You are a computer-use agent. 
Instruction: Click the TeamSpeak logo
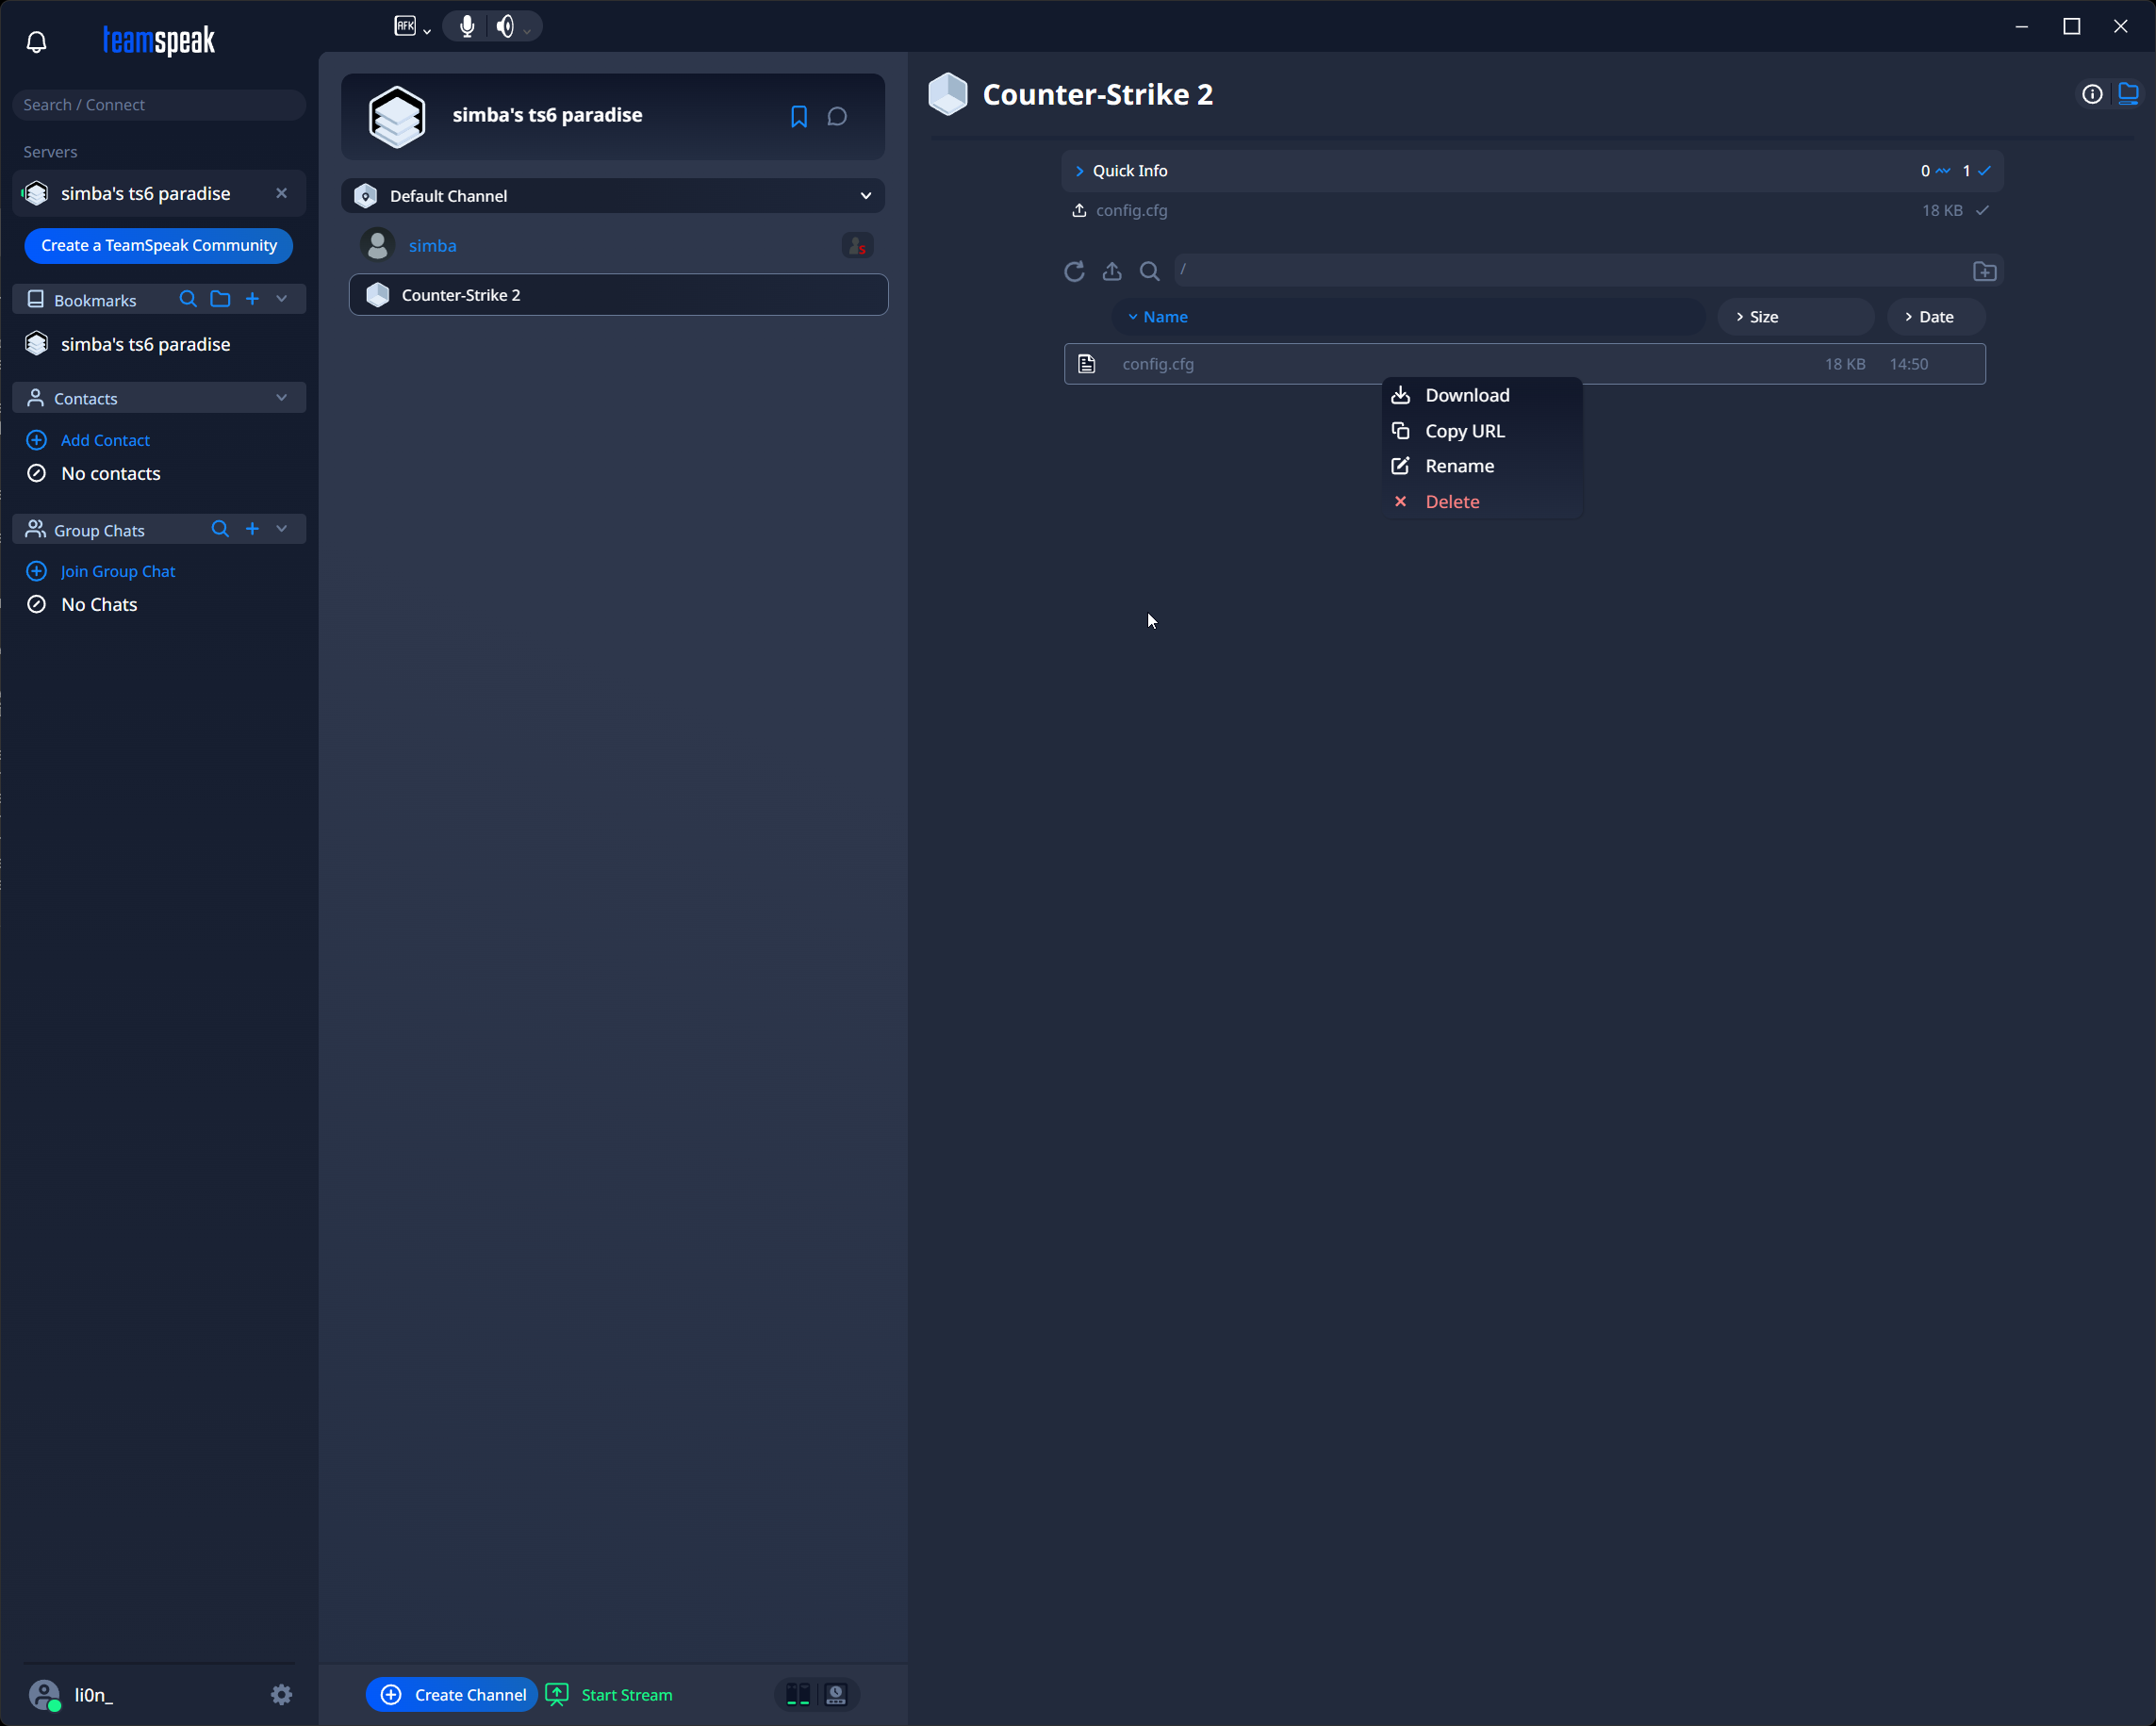pyautogui.click(x=158, y=41)
